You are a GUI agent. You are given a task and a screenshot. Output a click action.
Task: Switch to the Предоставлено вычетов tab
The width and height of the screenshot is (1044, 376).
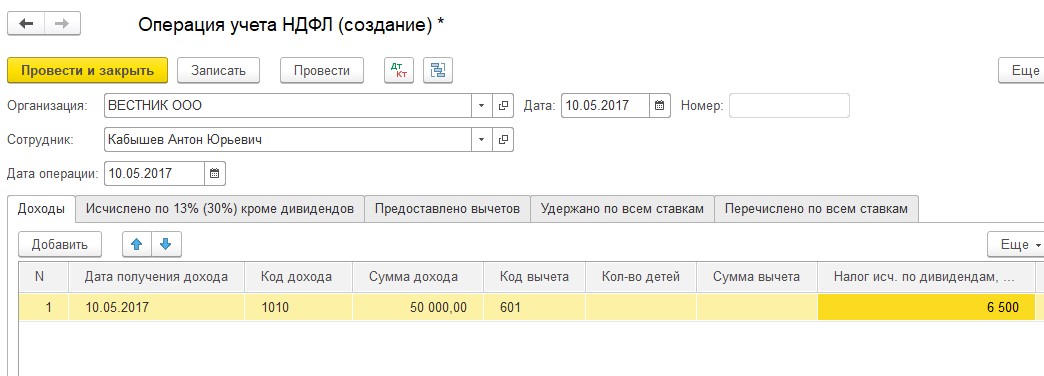[447, 209]
